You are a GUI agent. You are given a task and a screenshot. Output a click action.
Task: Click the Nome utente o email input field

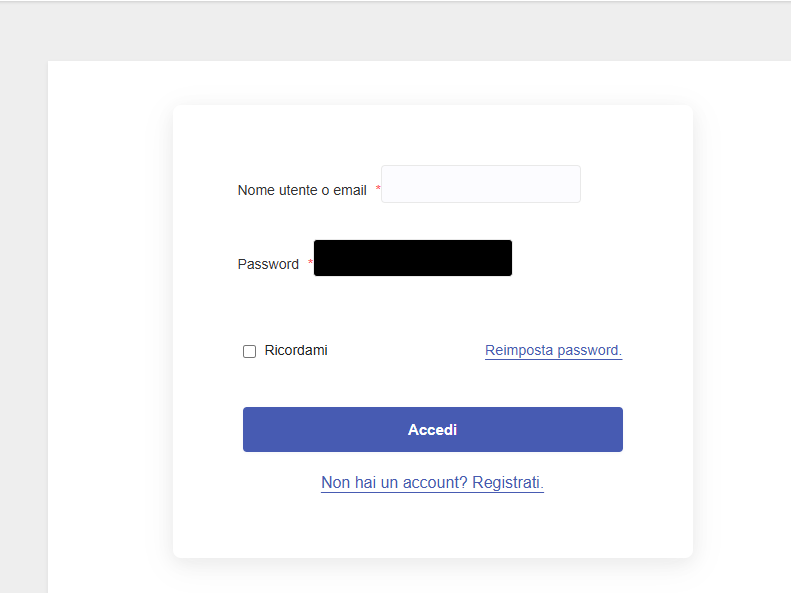[480, 184]
